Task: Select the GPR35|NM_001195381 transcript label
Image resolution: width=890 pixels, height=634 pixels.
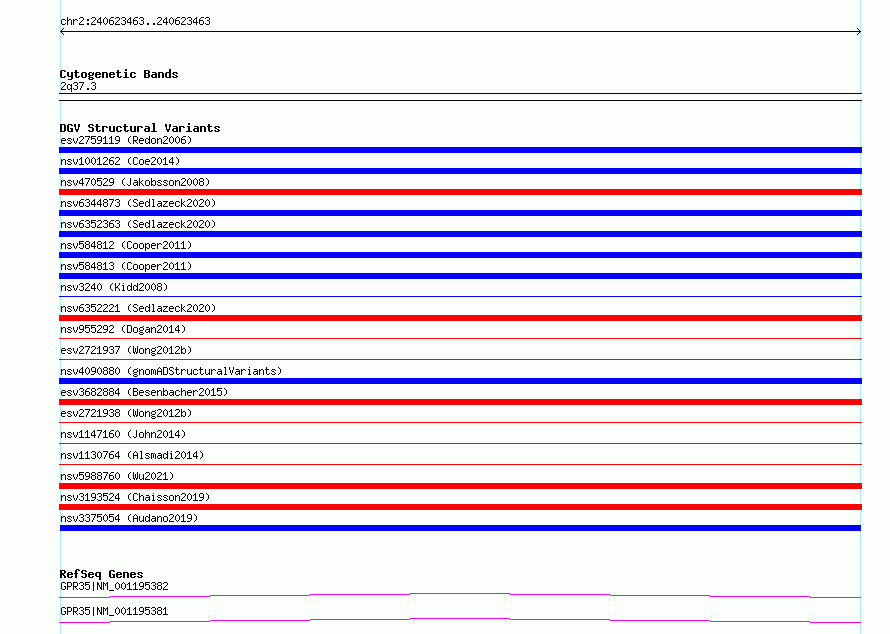Action: pos(114,611)
